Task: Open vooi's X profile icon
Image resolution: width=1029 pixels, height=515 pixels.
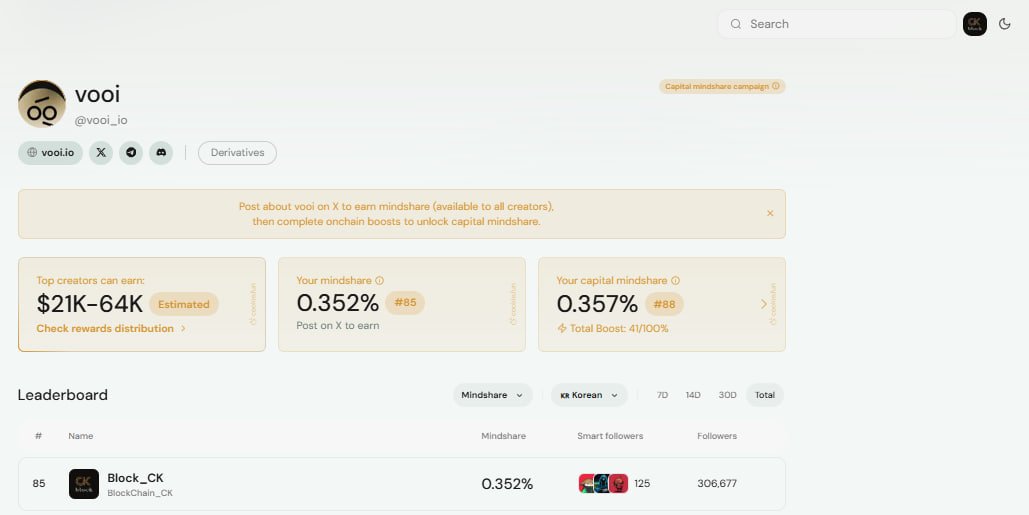Action: [x=101, y=153]
